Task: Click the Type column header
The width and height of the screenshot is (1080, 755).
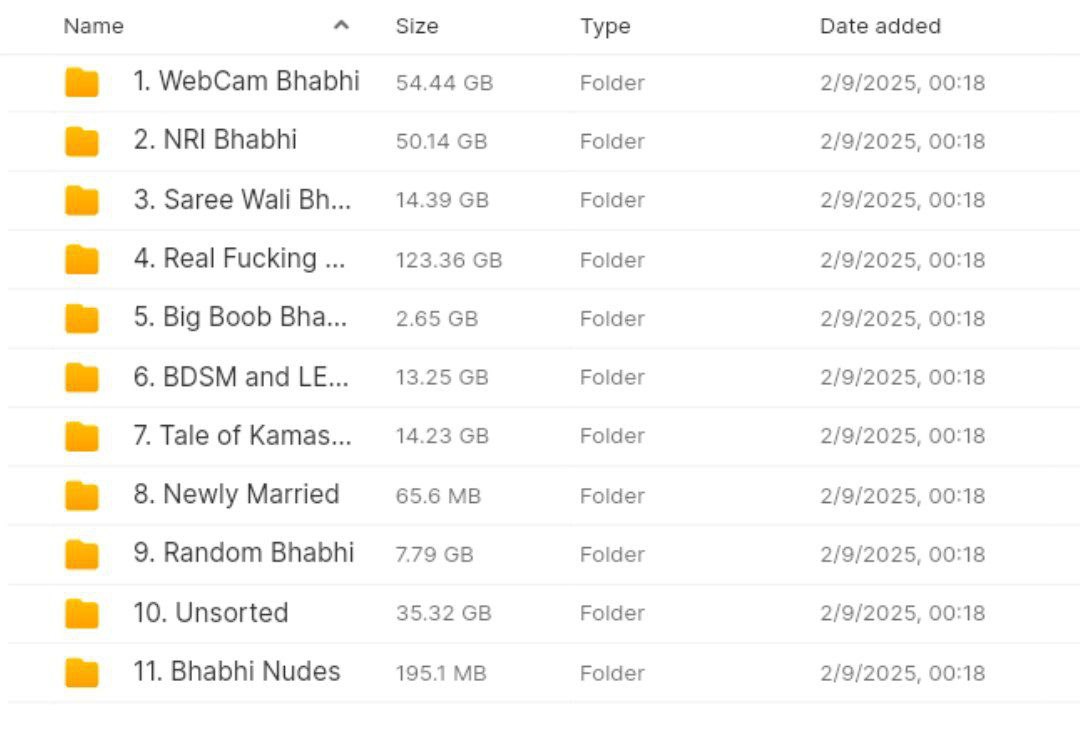Action: [x=603, y=26]
